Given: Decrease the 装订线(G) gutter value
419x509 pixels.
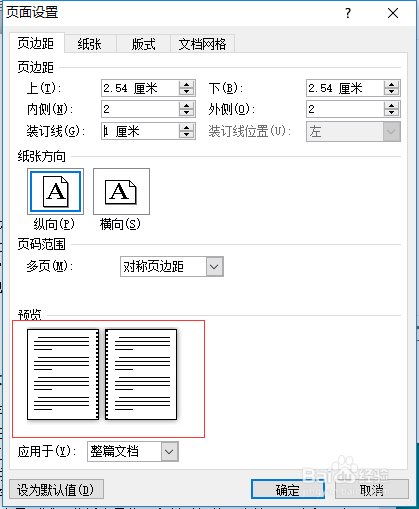Looking at the screenshot, I should click(x=187, y=135).
